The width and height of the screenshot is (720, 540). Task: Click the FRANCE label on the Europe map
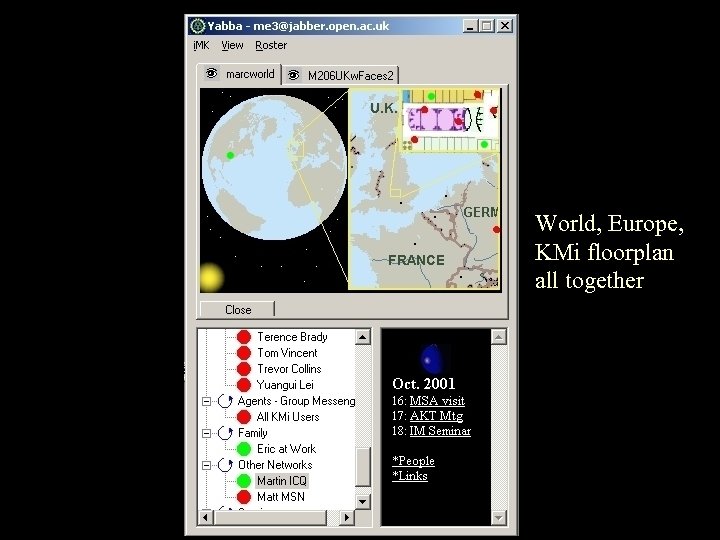[x=416, y=260]
